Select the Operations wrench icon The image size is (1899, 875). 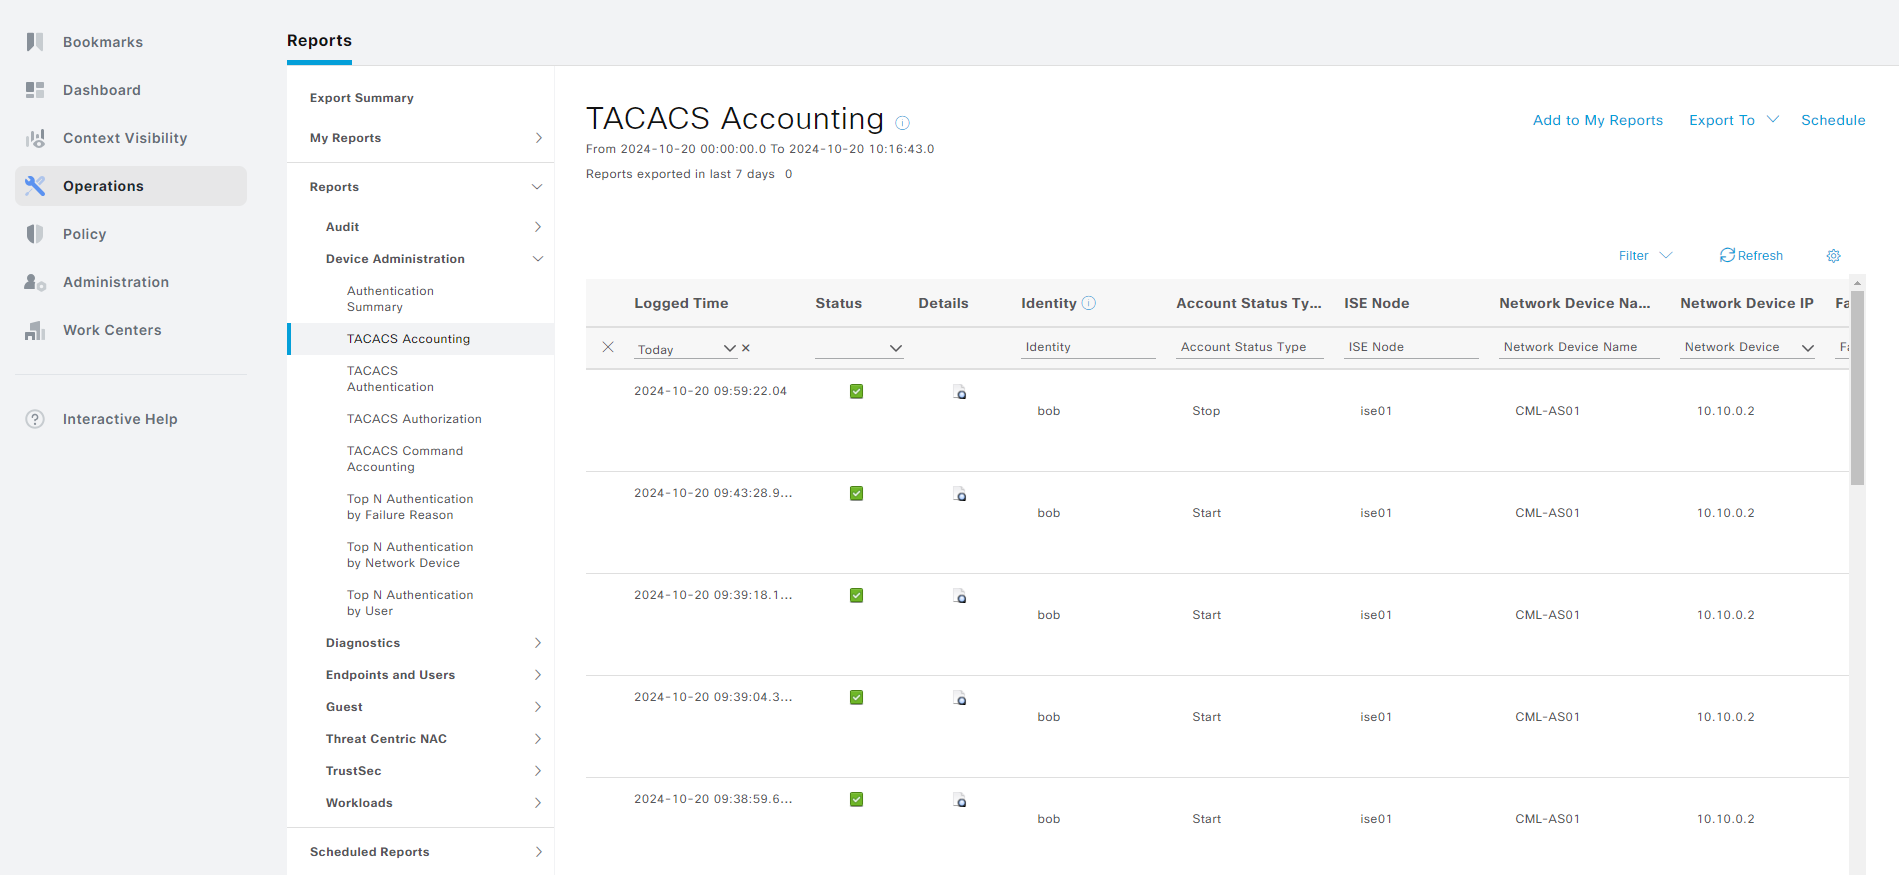pyautogui.click(x=35, y=186)
